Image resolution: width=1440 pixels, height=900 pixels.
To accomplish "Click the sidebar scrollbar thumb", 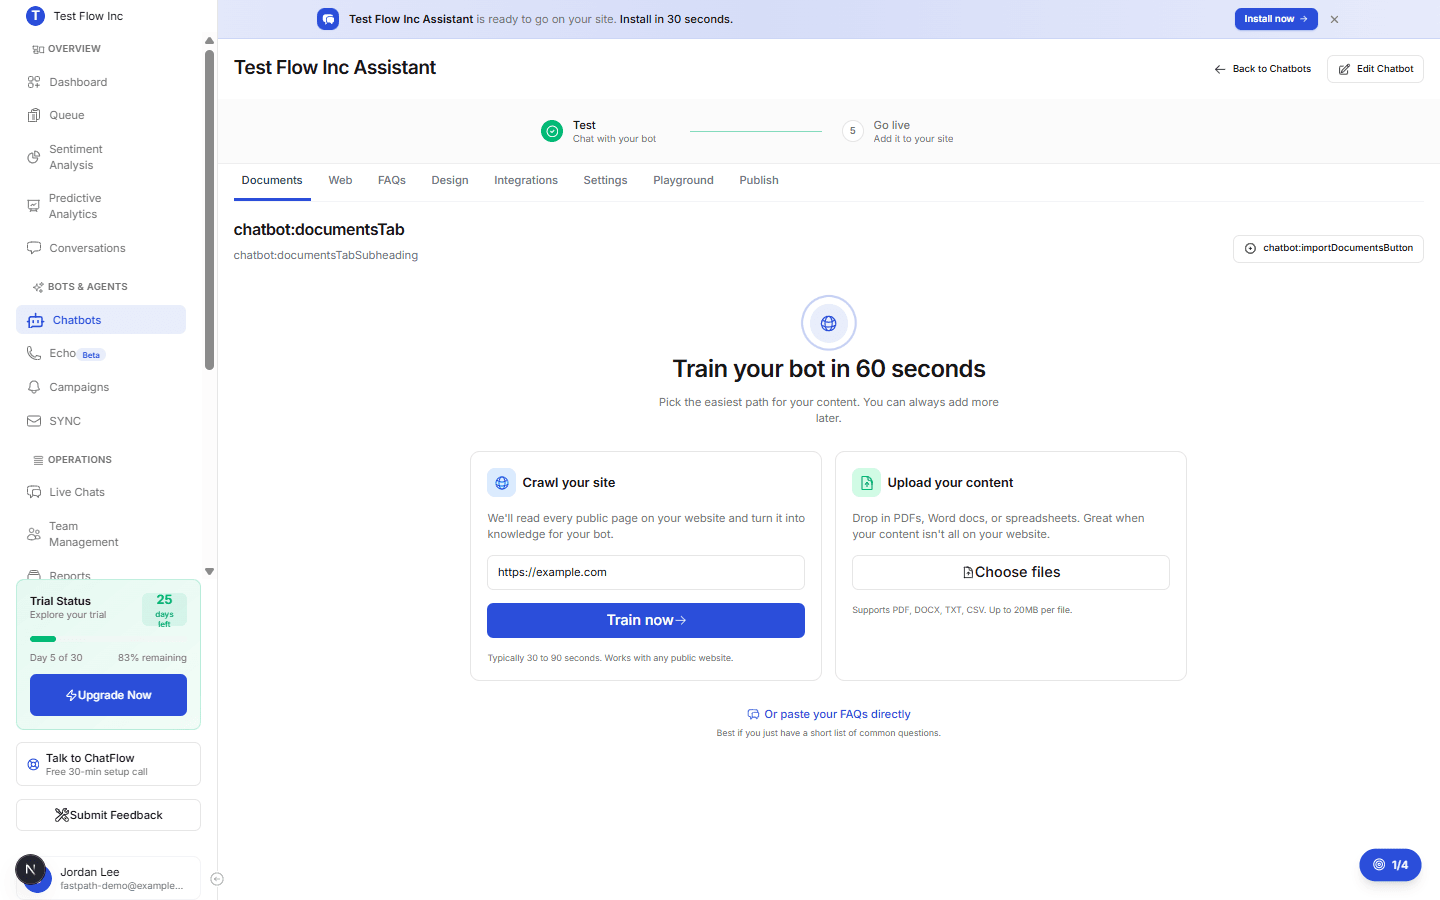I will (x=209, y=210).
